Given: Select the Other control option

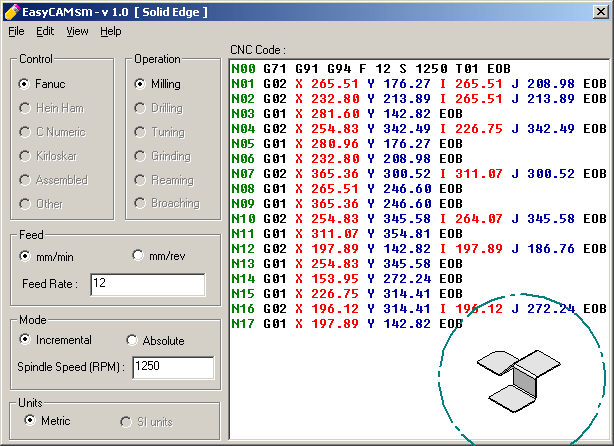Looking at the screenshot, I should [41, 204].
